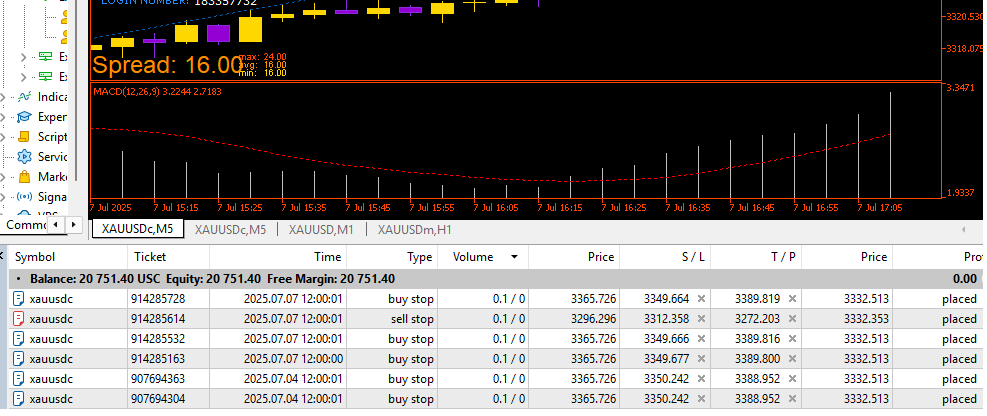The image size is (987, 416).
Task: Select the Services item in Navigator tree
Action: 52,157
